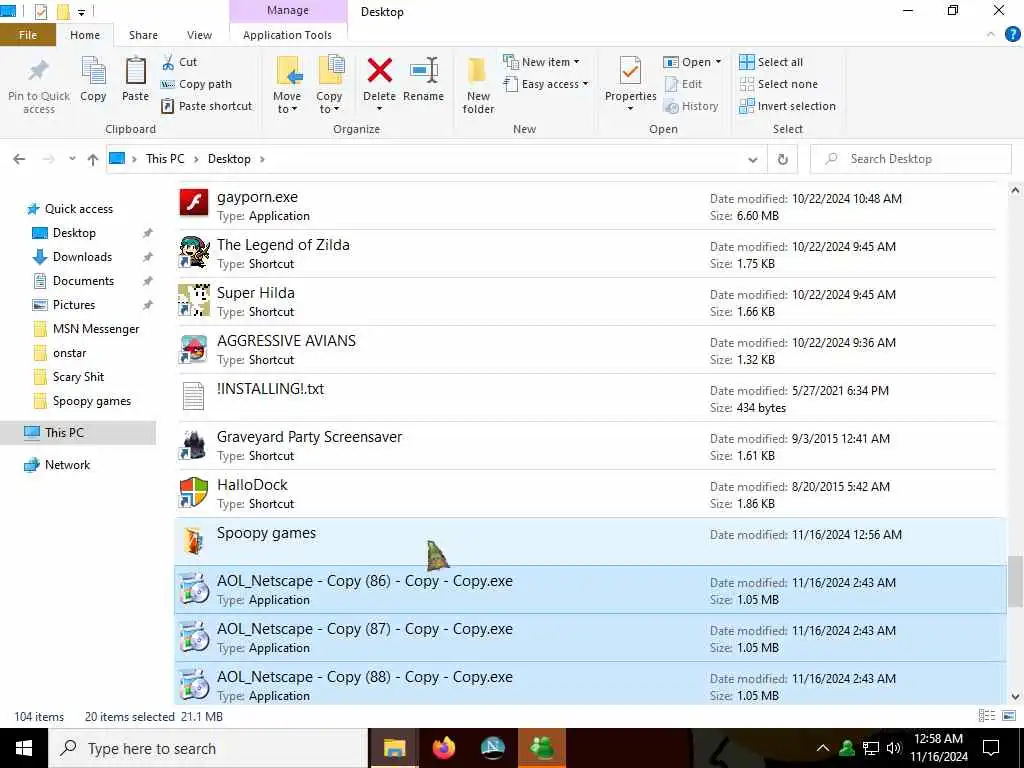Open Help with blue question mark
The image size is (1024, 768).
pos(1012,34)
